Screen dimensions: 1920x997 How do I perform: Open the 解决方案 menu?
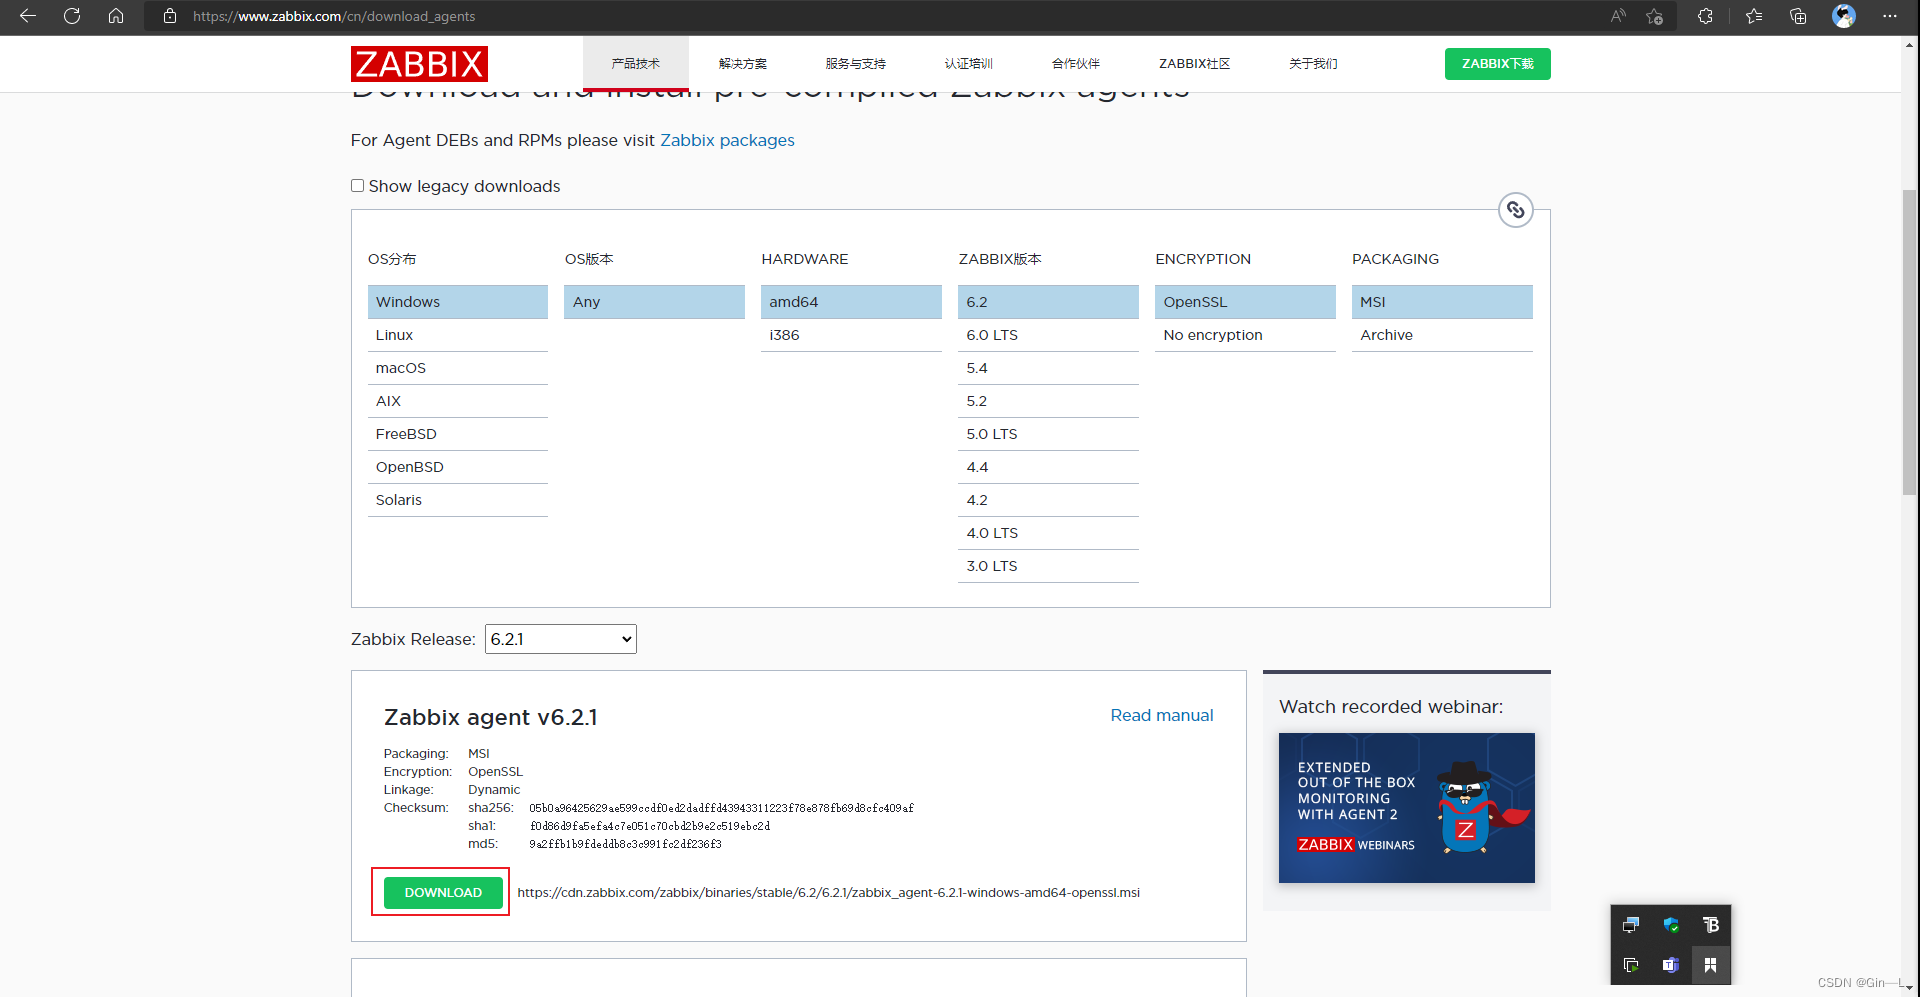tap(743, 63)
